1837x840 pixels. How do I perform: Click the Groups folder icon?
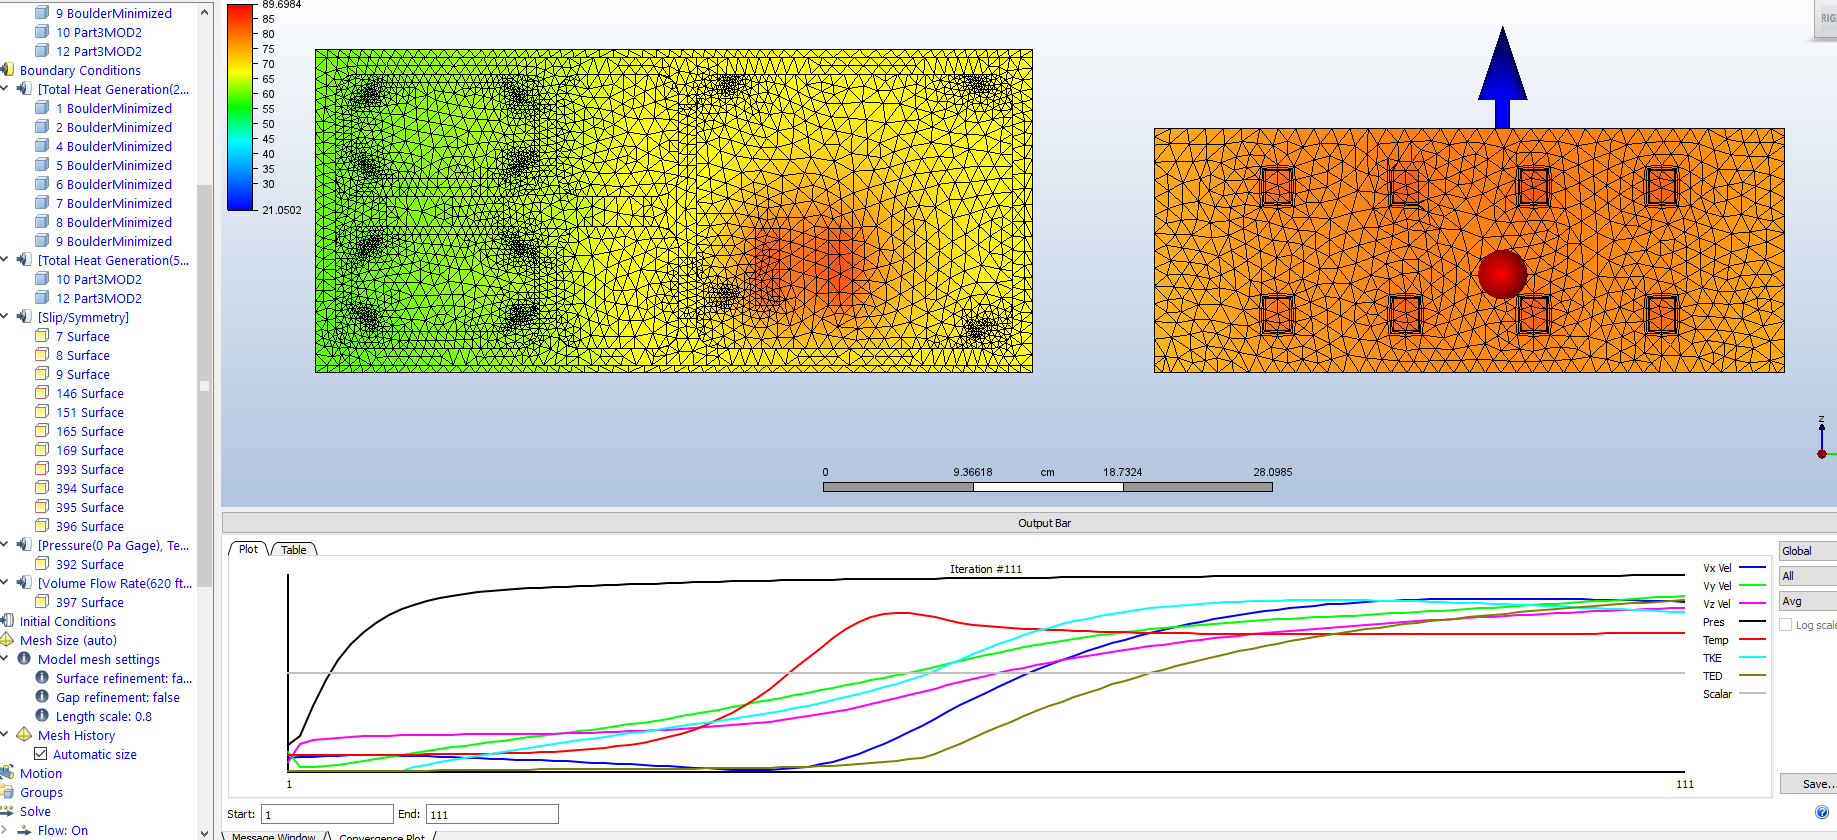pyautogui.click(x=7, y=792)
